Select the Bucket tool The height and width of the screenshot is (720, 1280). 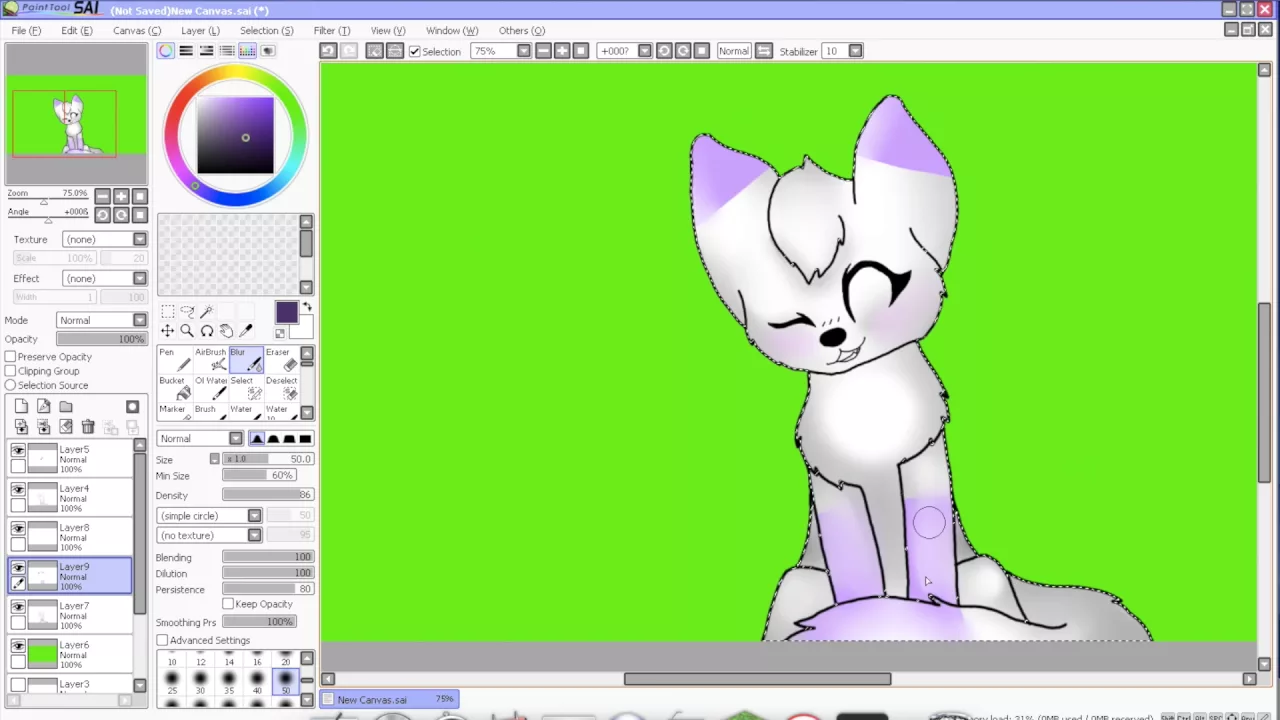pyautogui.click(x=175, y=388)
